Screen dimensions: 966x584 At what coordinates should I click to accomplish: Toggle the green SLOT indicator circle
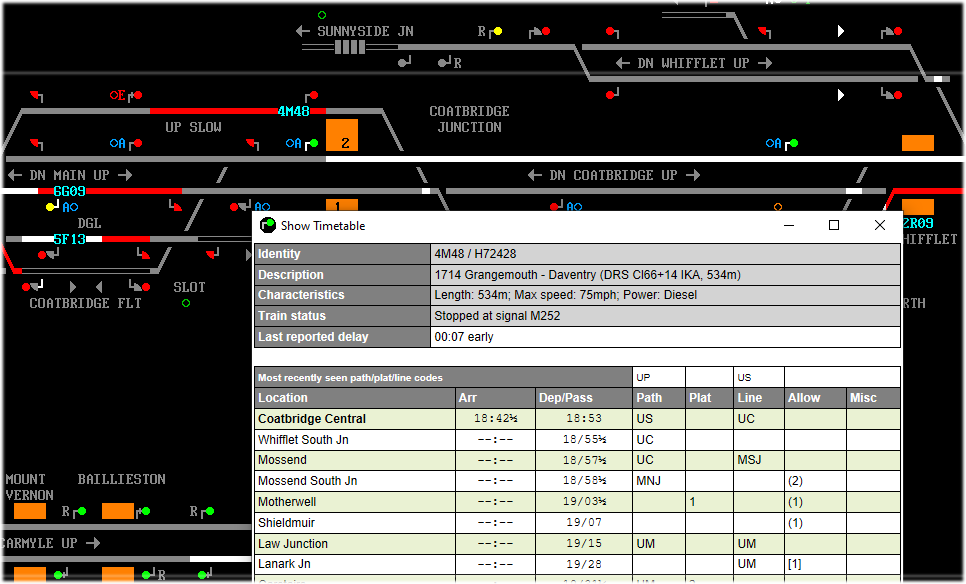click(x=186, y=303)
